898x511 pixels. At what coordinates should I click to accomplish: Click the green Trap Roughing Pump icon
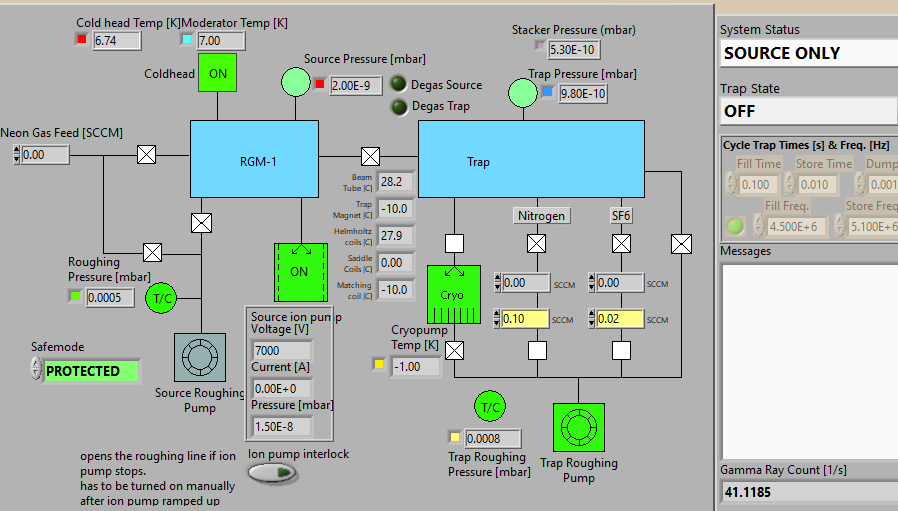click(578, 427)
